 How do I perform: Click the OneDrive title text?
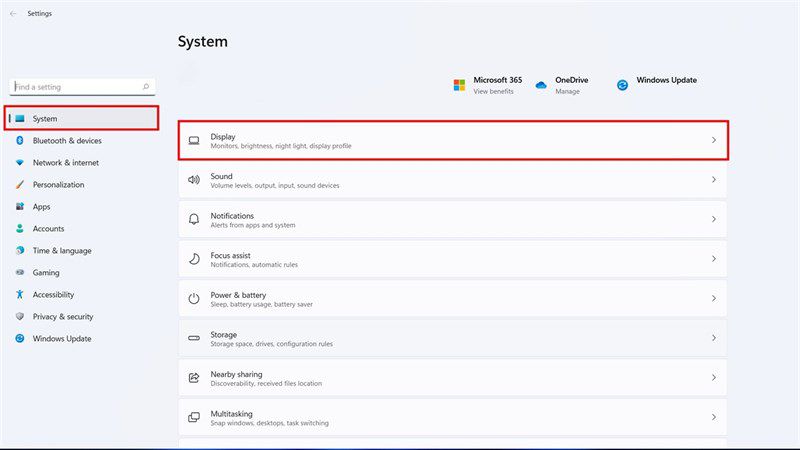571,80
